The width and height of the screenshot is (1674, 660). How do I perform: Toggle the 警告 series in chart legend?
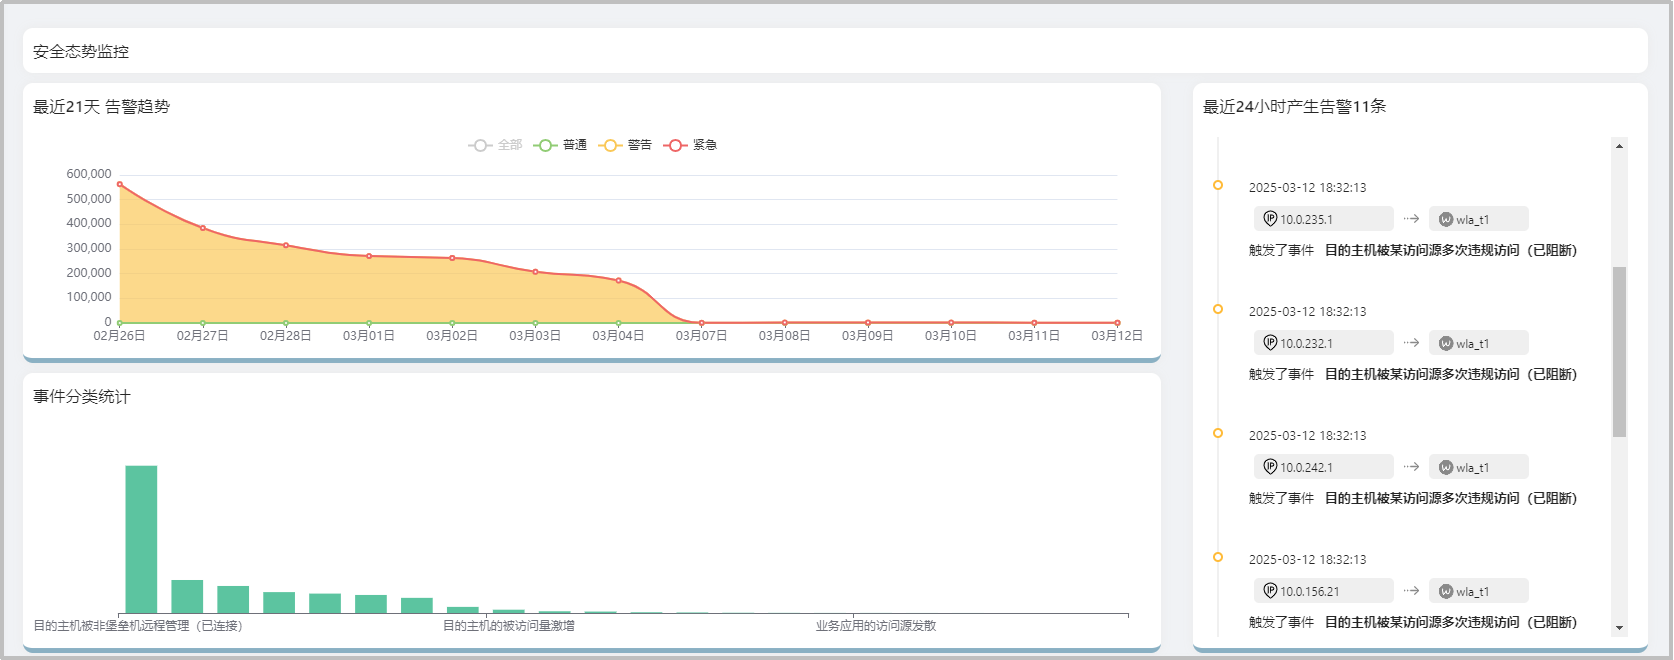625,145
